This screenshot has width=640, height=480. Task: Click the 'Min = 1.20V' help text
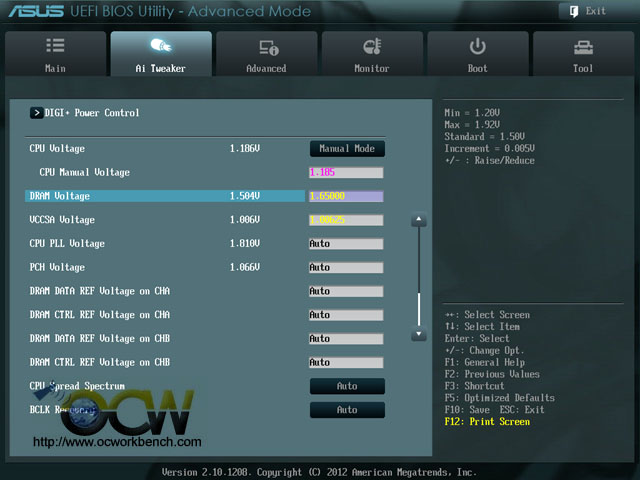472,113
